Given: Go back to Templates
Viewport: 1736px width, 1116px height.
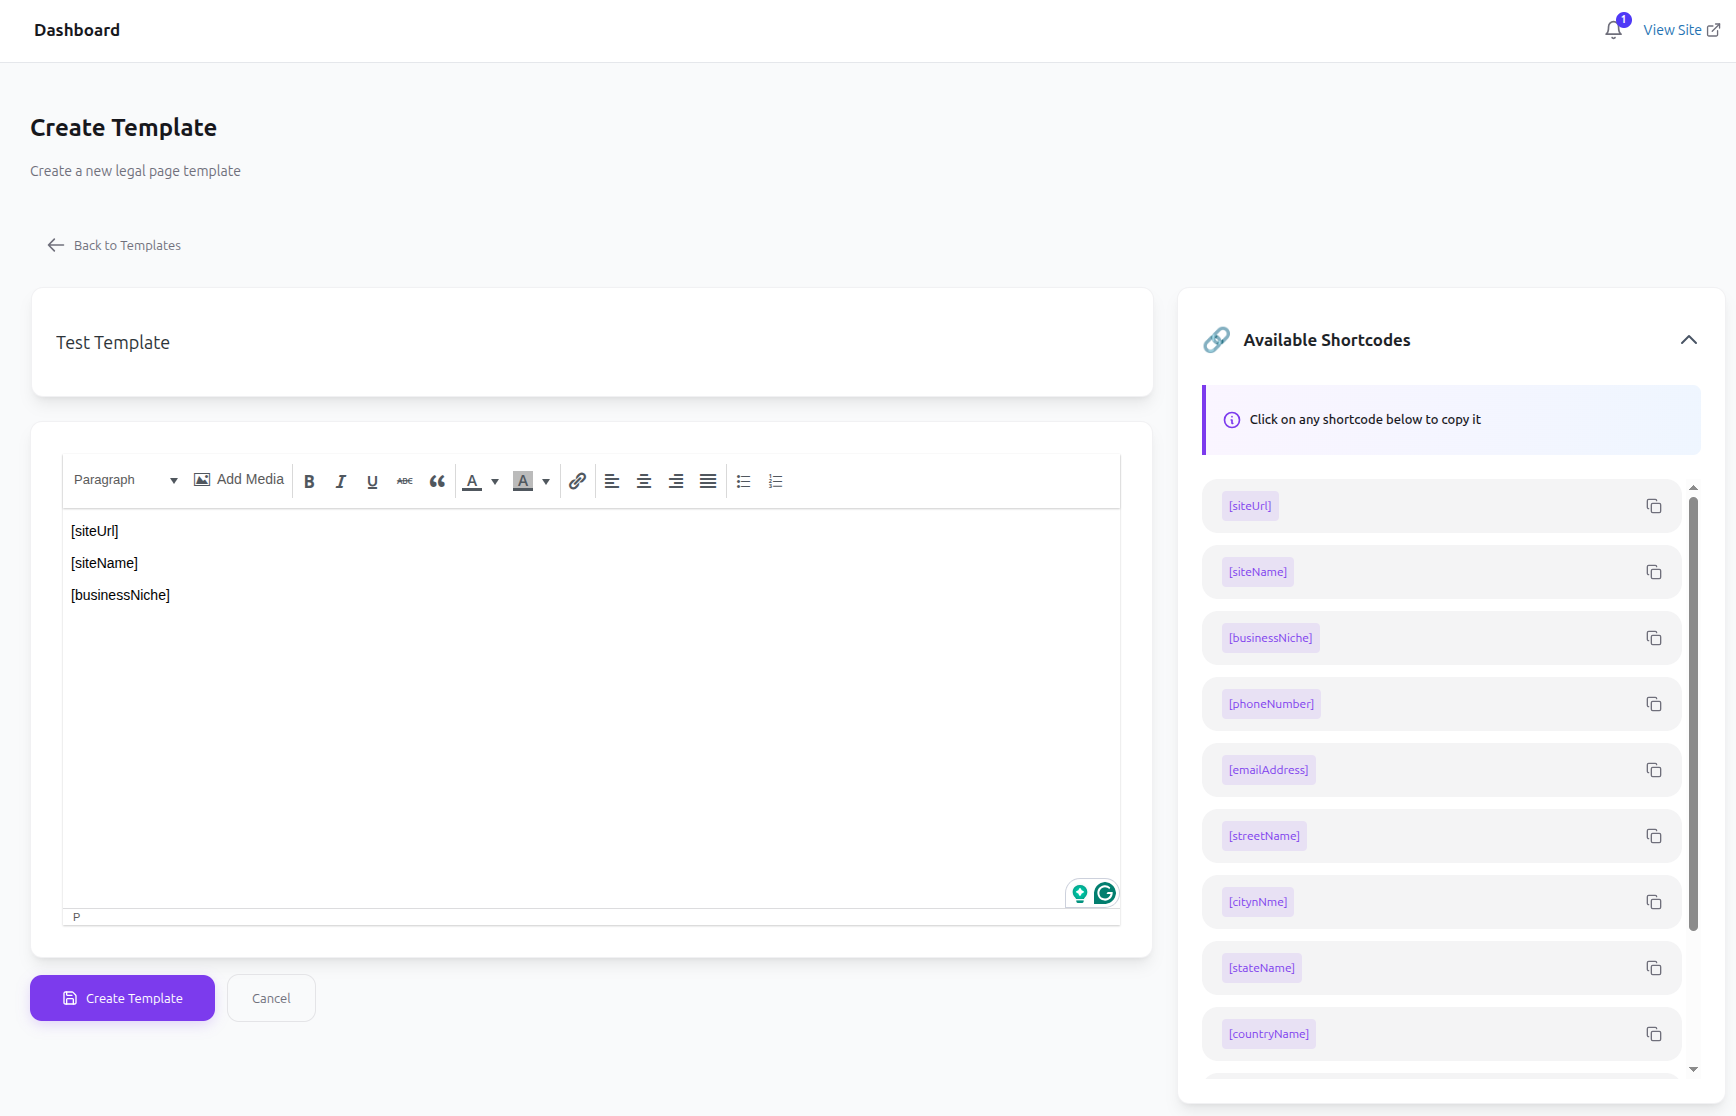Looking at the screenshot, I should pos(114,245).
